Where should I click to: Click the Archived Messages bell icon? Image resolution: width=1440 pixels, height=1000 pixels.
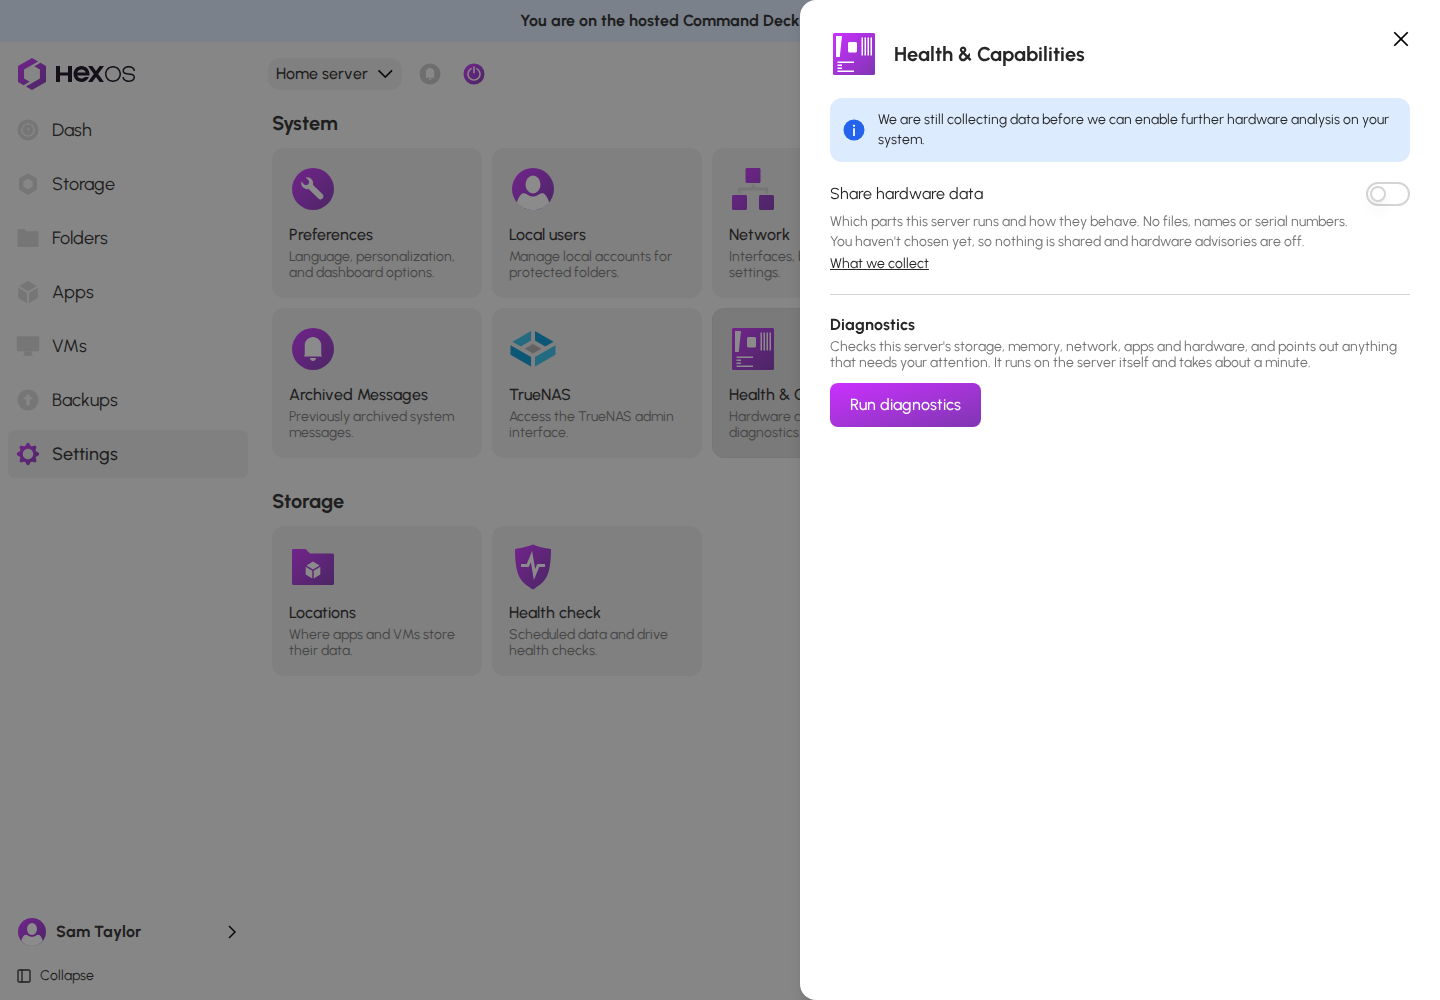313,349
